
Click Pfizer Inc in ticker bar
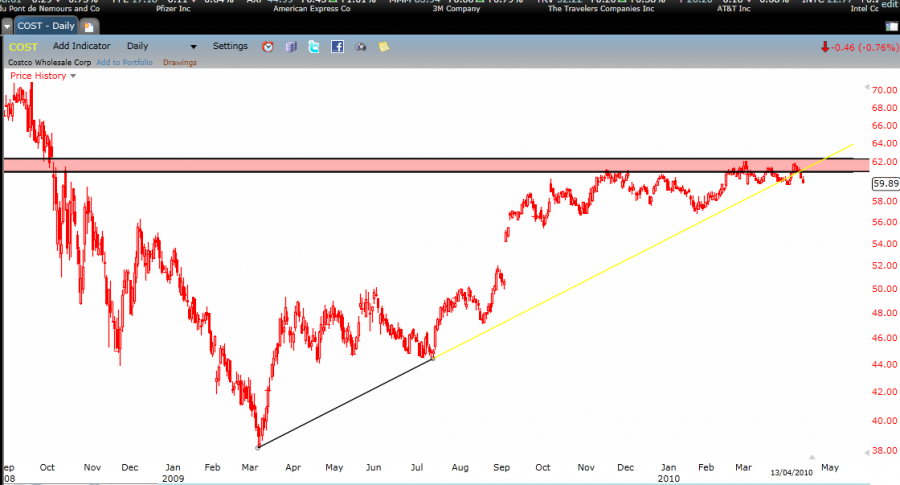[x=173, y=9]
